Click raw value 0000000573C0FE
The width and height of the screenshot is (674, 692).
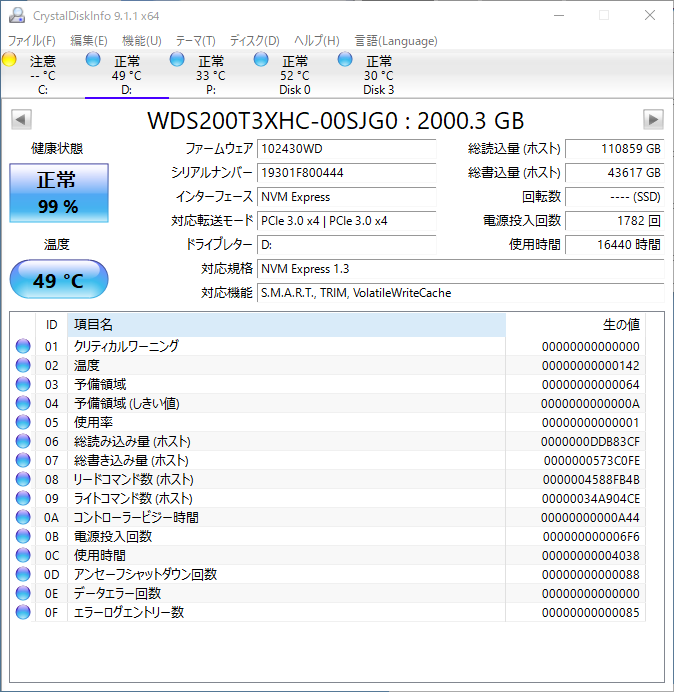click(591, 460)
